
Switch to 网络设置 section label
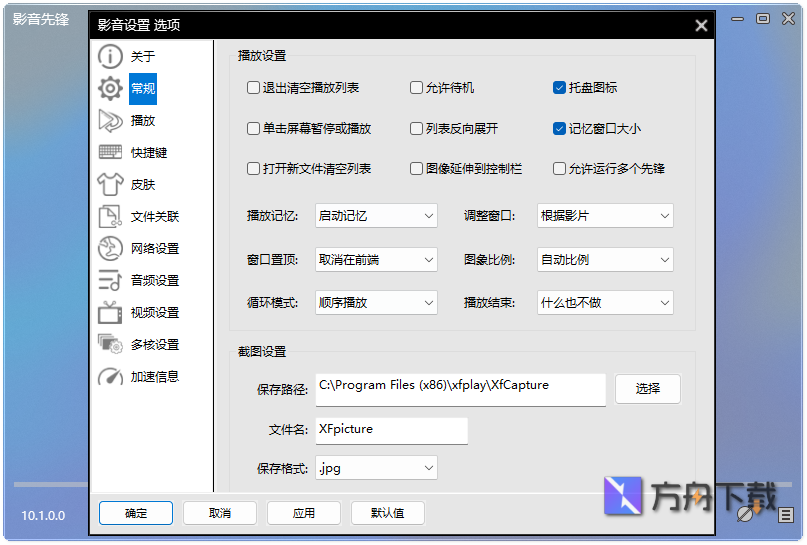click(154, 248)
